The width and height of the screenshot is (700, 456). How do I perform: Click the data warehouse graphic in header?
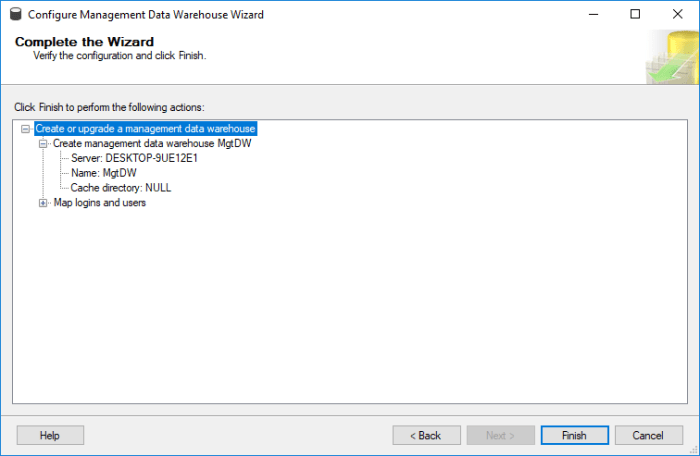[x=668, y=58]
